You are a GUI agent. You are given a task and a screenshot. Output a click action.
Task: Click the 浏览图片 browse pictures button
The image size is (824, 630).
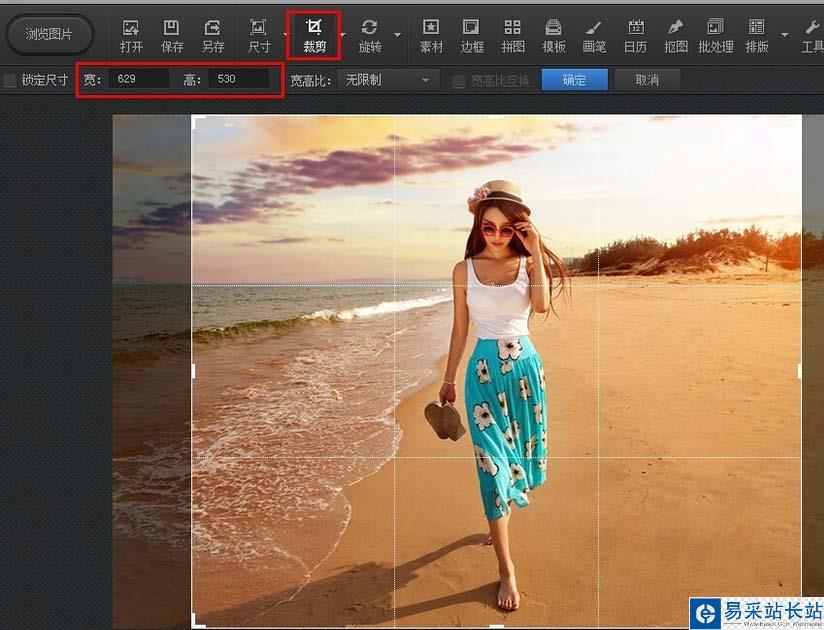point(49,35)
